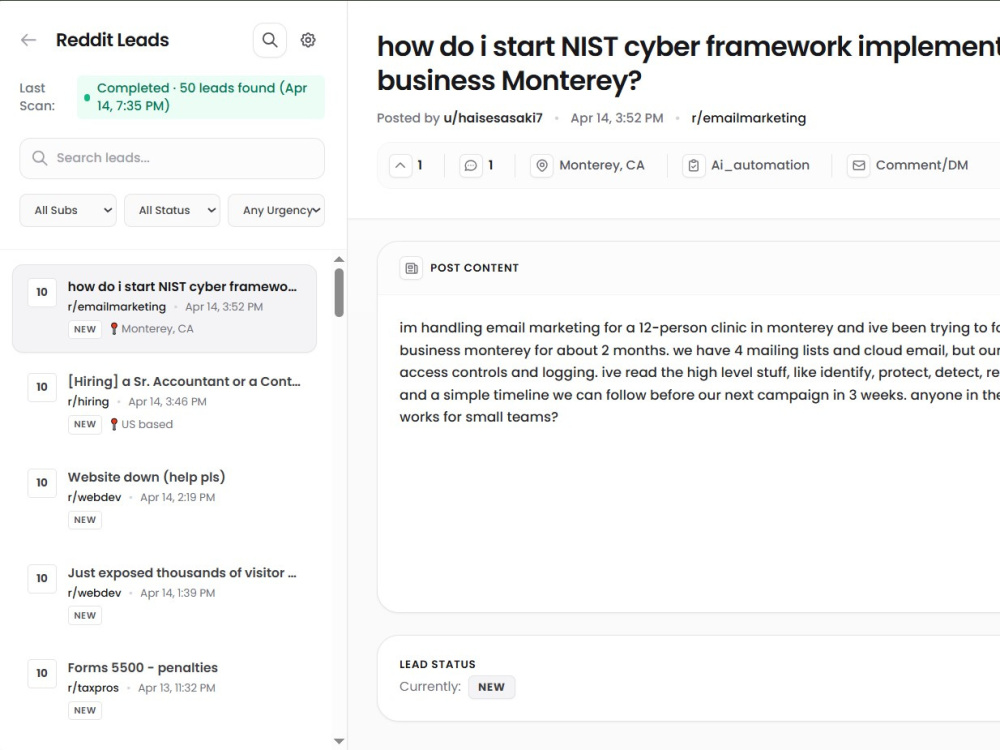The height and width of the screenshot is (750, 1000).
Task: Click the Apr 14, 2:19 PM timestamp
Action: pyautogui.click(x=177, y=497)
